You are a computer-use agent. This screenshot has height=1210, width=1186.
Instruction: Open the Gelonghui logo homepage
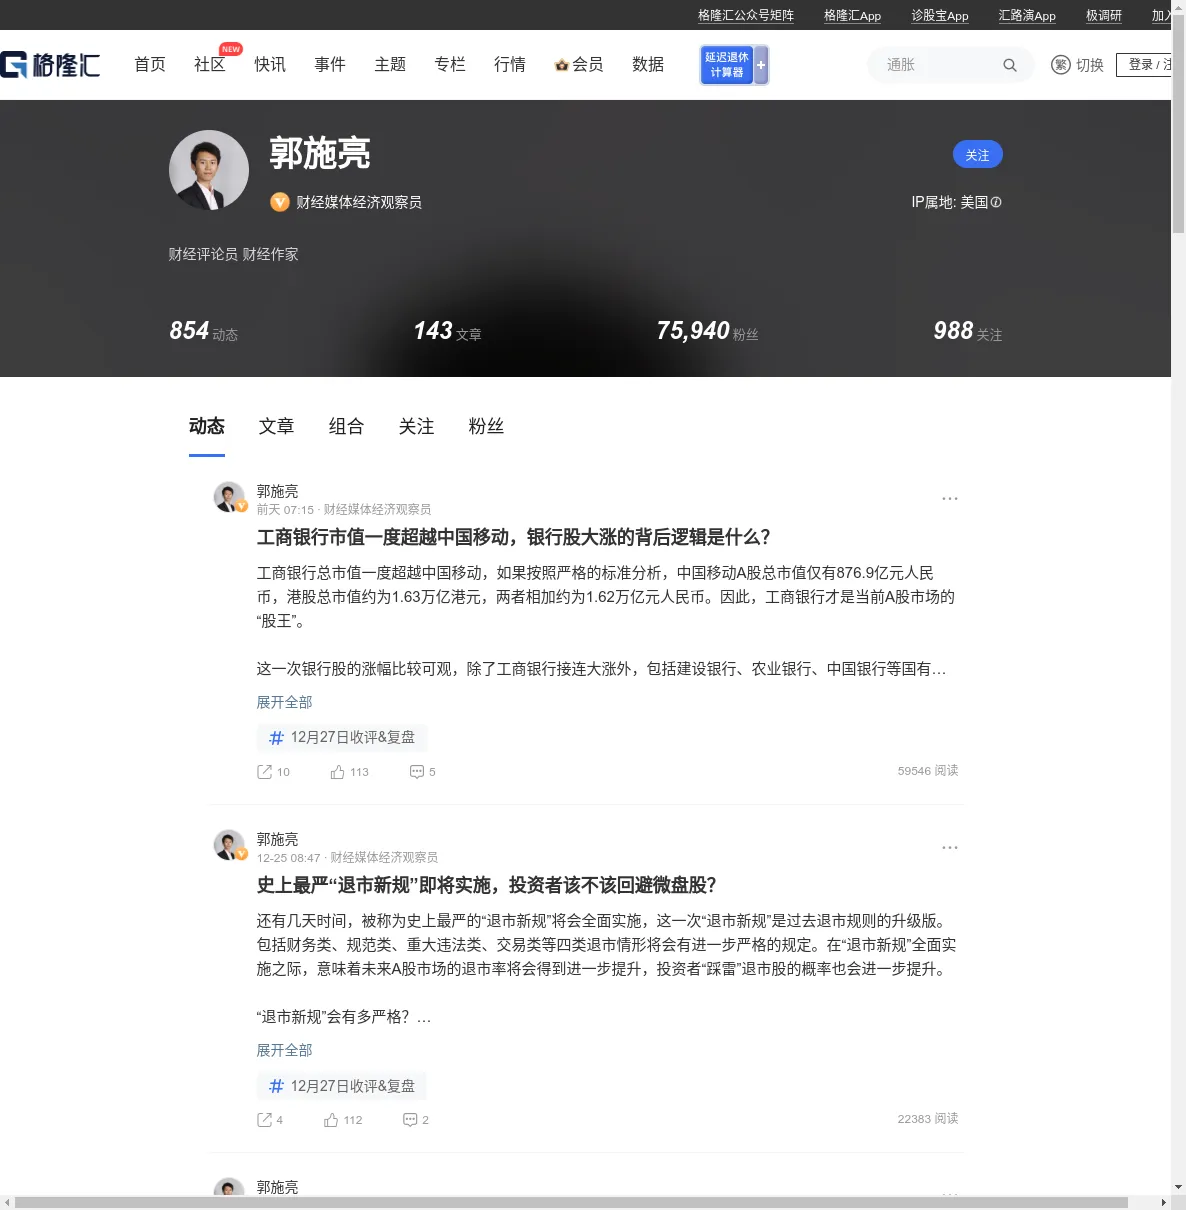point(50,65)
